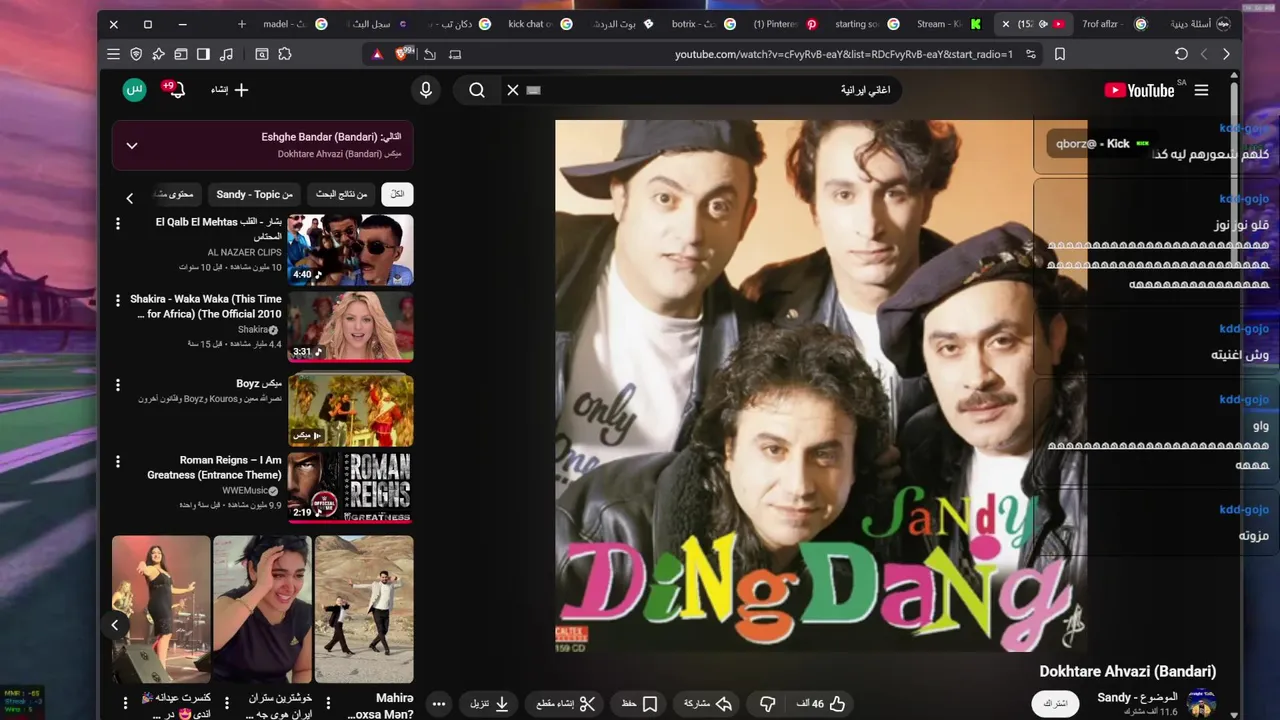Viewport: 1280px width, 720px height.
Task: Click the cast screen icon in address bar
Action: 455,54
